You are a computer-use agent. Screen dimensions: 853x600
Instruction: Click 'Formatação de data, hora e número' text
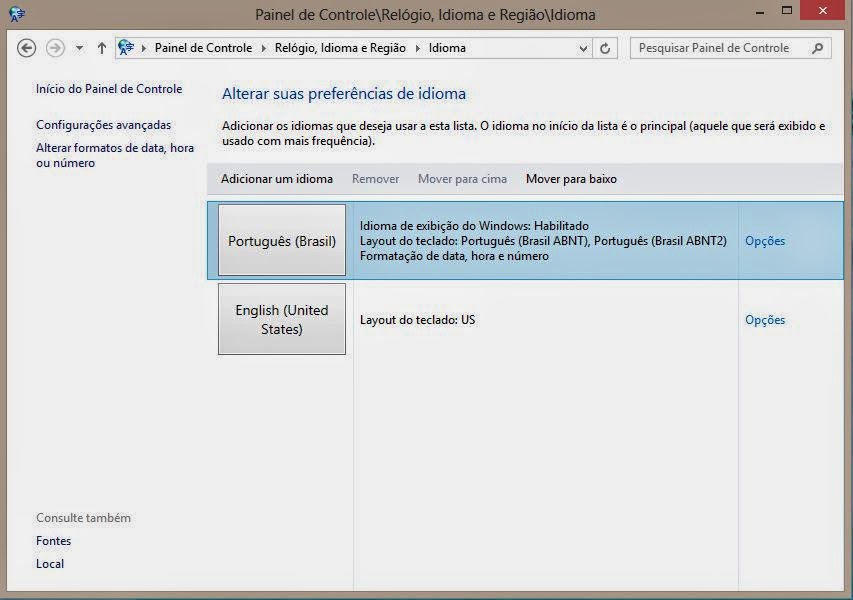[x=454, y=256]
